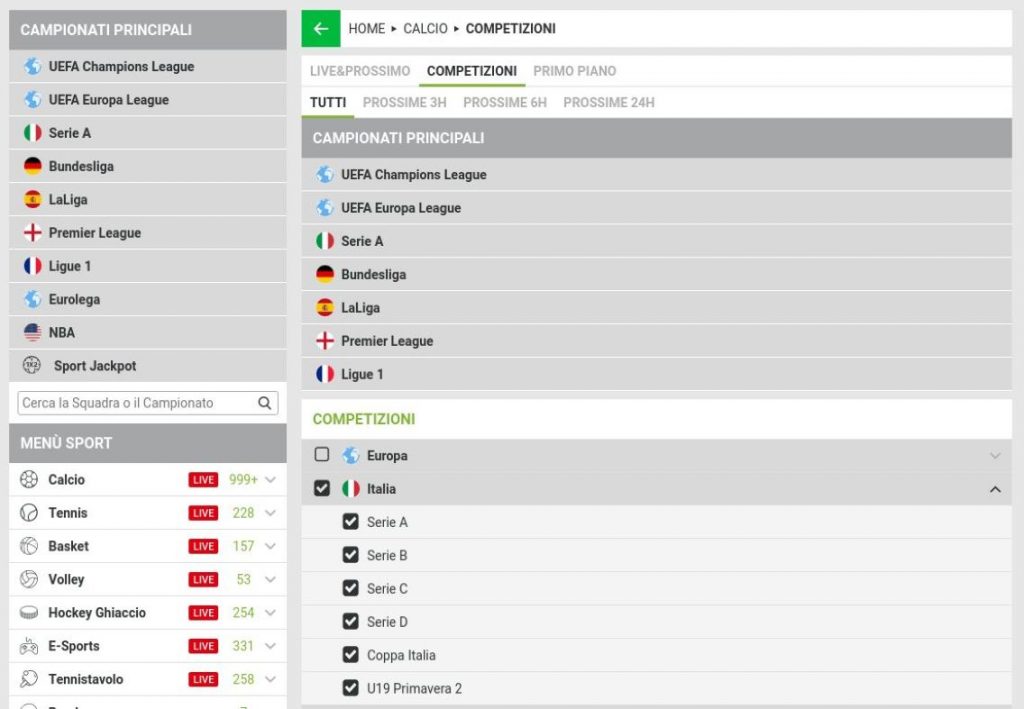Uncheck the U19 Primavera 2 checkbox
The height and width of the screenshot is (709, 1024).
click(x=351, y=688)
